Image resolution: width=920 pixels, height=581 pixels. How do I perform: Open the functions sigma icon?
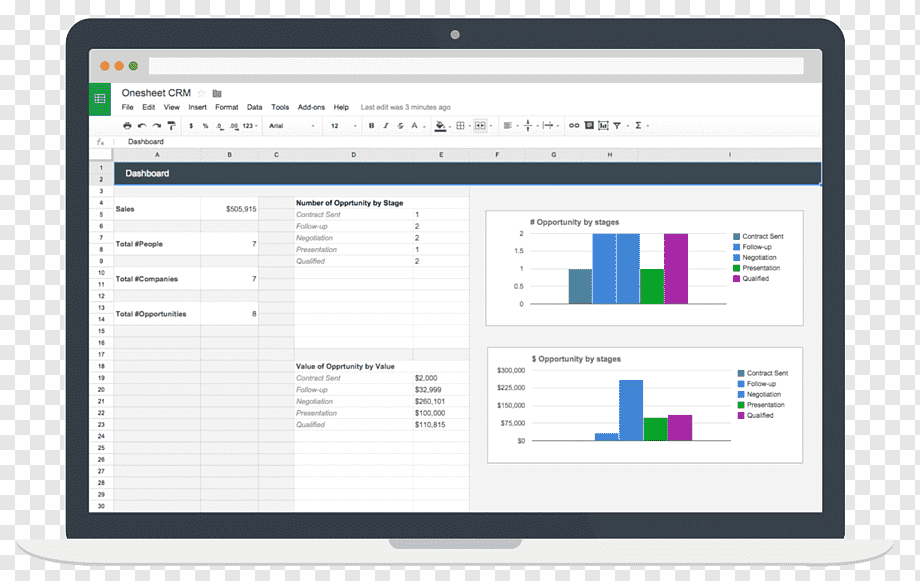[x=638, y=126]
